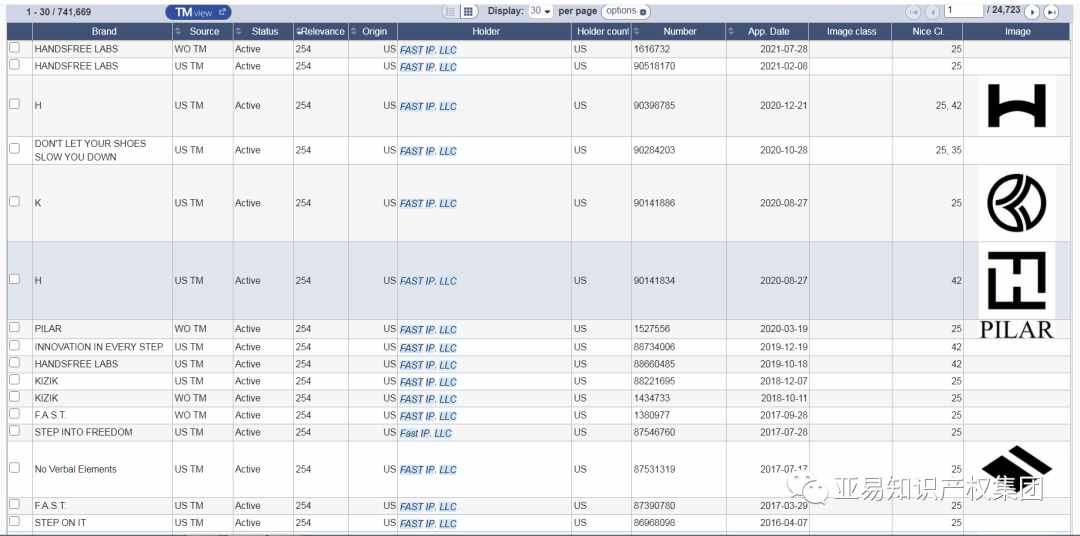Click Nice class value 25, 35

click(948, 150)
